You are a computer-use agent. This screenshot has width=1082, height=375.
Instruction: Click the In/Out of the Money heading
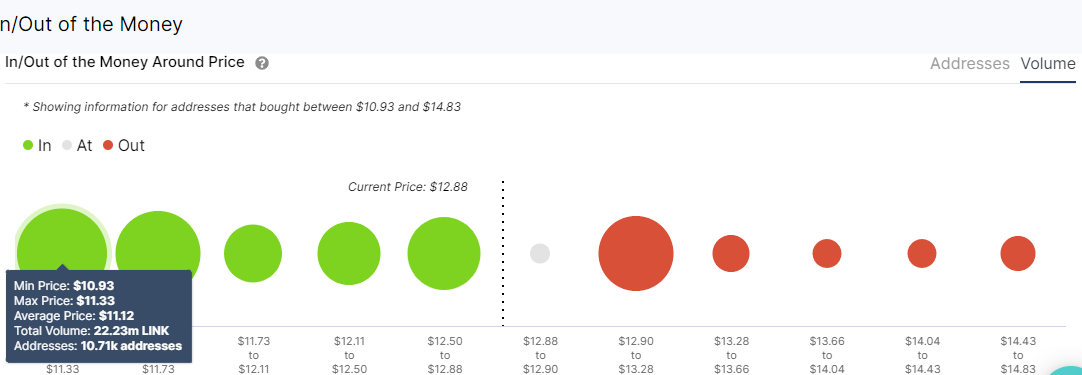pos(91,25)
